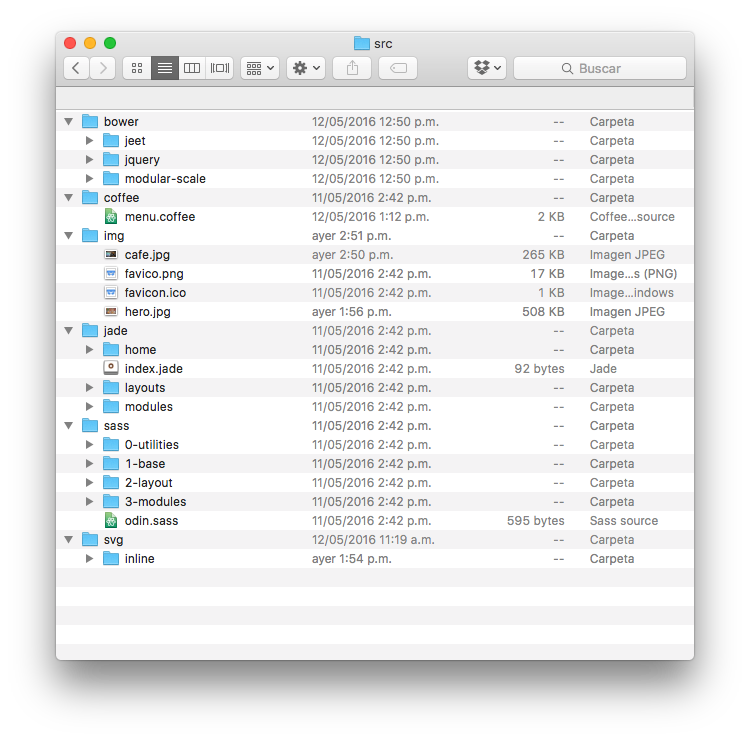This screenshot has height=740, width=750.
Task: Select the sass folder icon
Action: 90,425
